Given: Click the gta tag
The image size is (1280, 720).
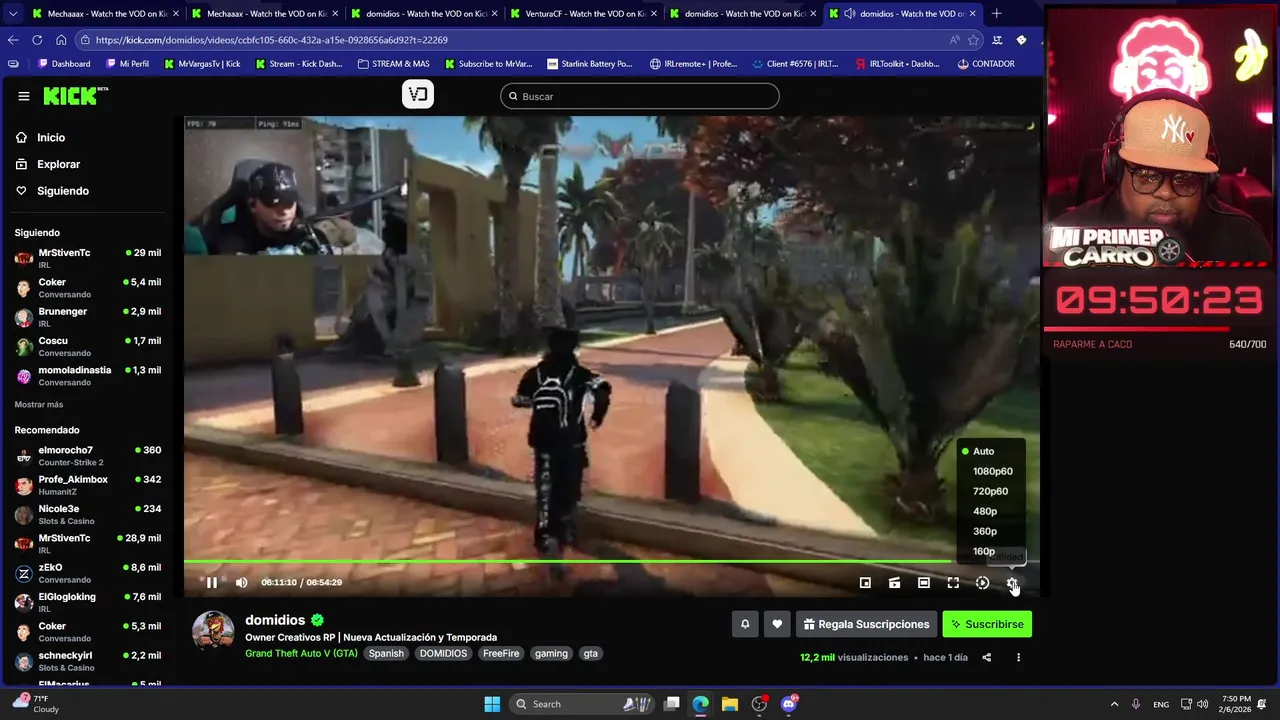Looking at the screenshot, I should (x=591, y=653).
